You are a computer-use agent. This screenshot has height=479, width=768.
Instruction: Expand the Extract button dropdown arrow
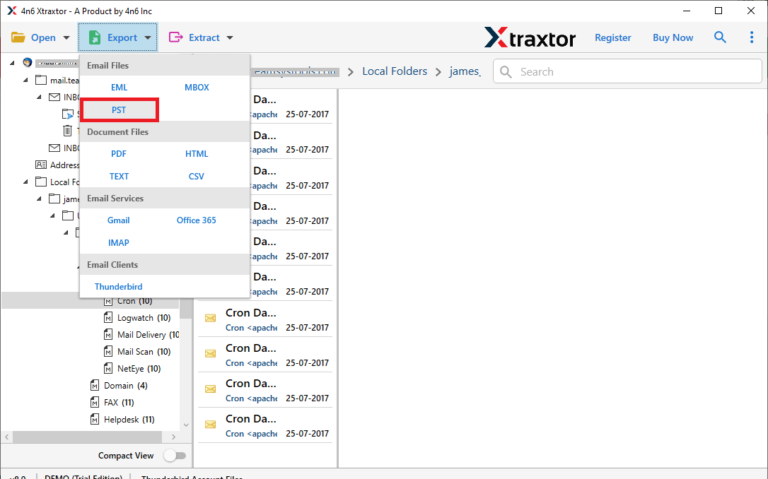(230, 38)
